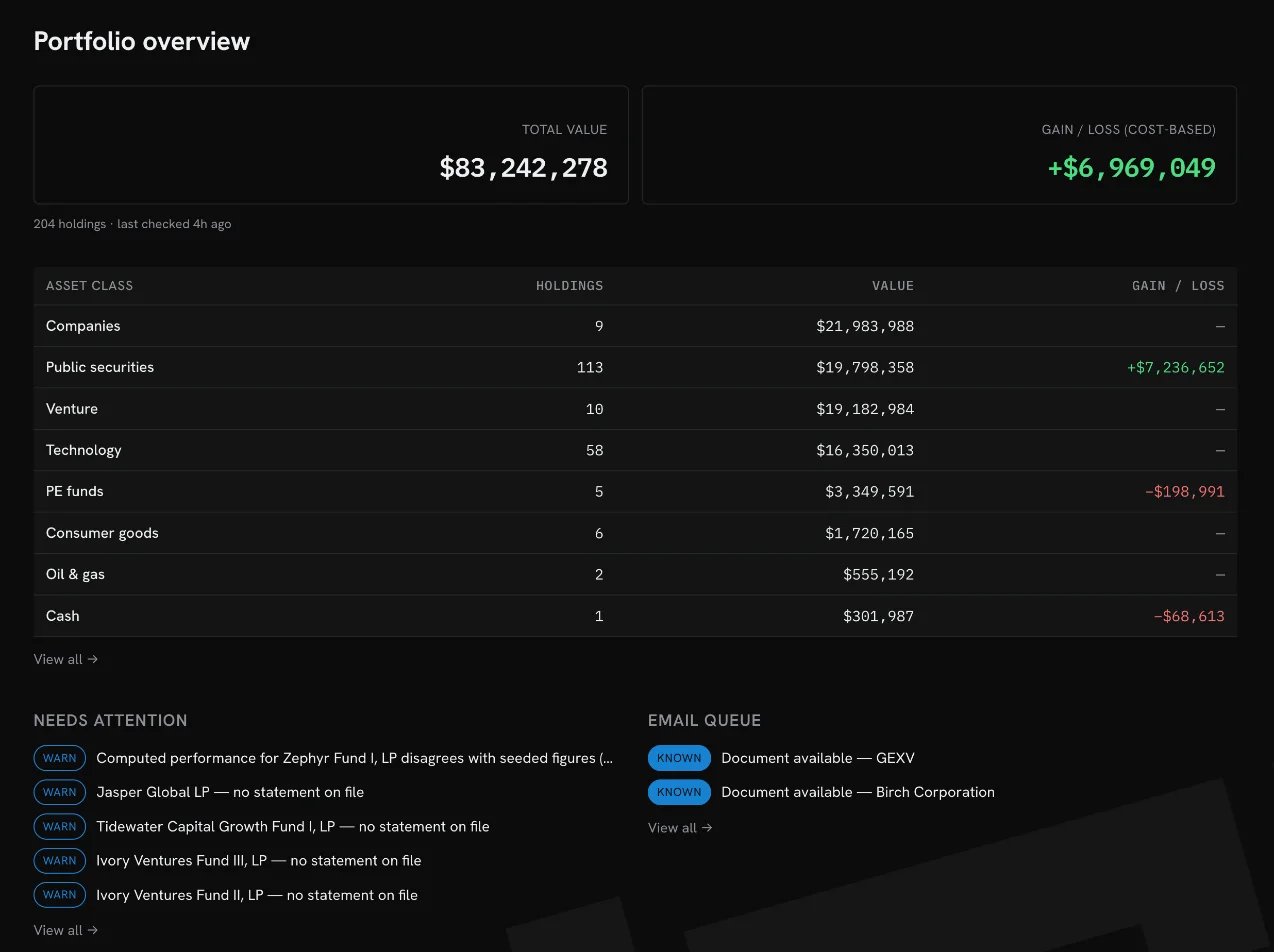Image resolution: width=1274 pixels, height=952 pixels.
Task: Open Jasper Global LP no statement warning
Action: tap(230, 792)
